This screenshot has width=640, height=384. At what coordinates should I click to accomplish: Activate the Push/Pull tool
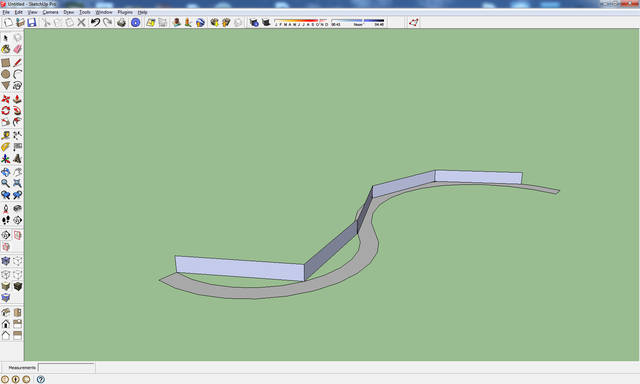point(17,99)
